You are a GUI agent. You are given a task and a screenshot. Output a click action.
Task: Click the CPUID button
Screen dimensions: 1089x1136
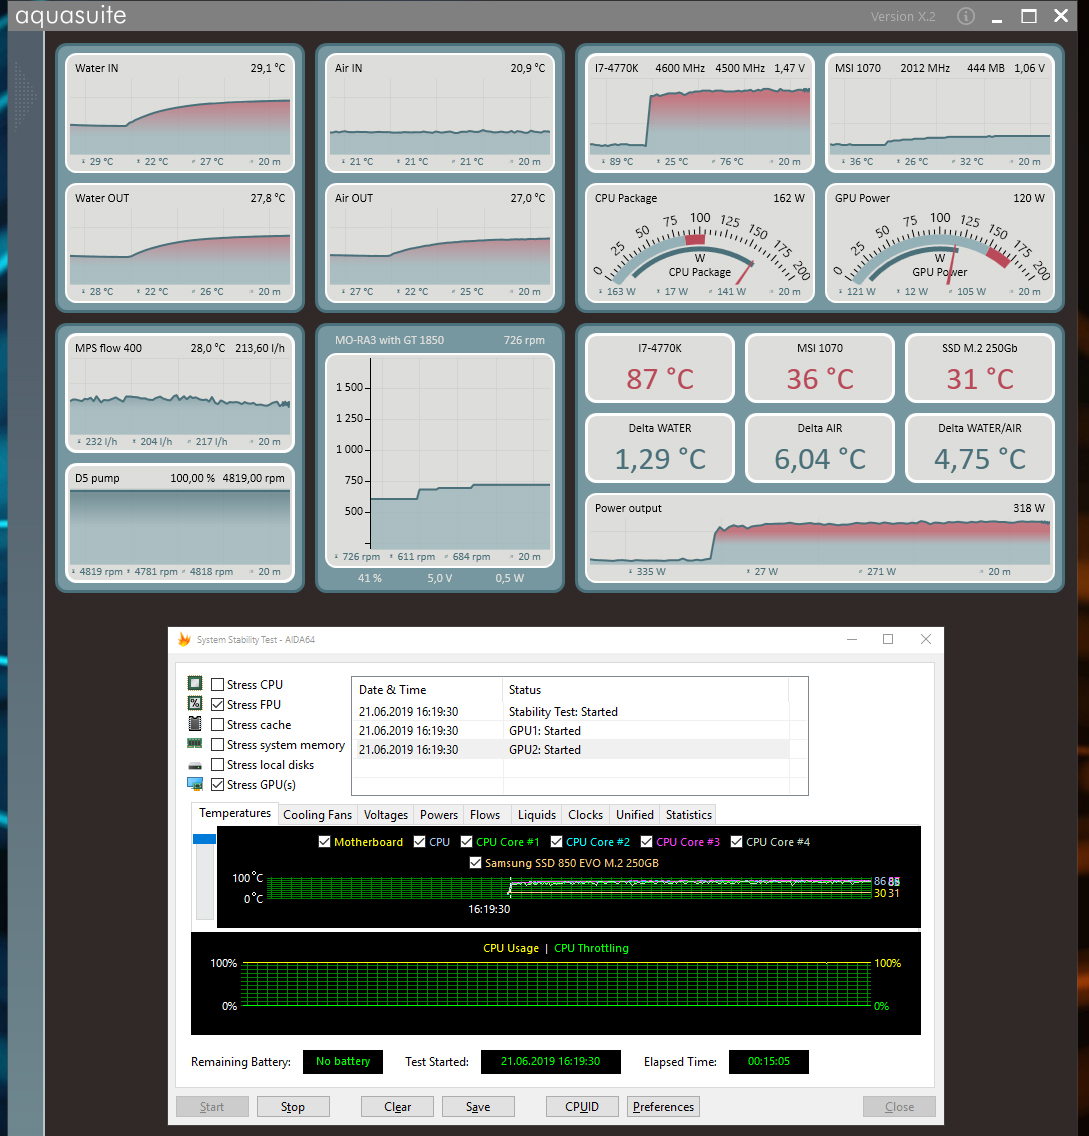coord(582,1106)
